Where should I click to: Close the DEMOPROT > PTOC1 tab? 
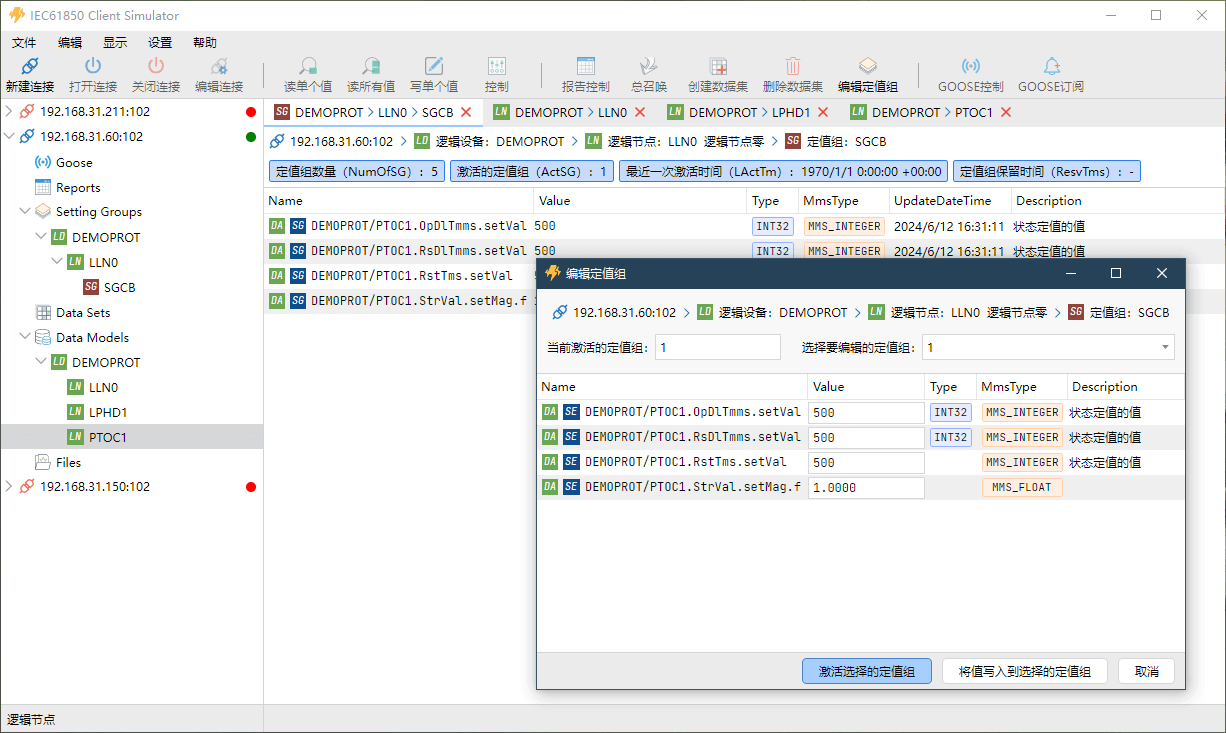click(x=1006, y=113)
